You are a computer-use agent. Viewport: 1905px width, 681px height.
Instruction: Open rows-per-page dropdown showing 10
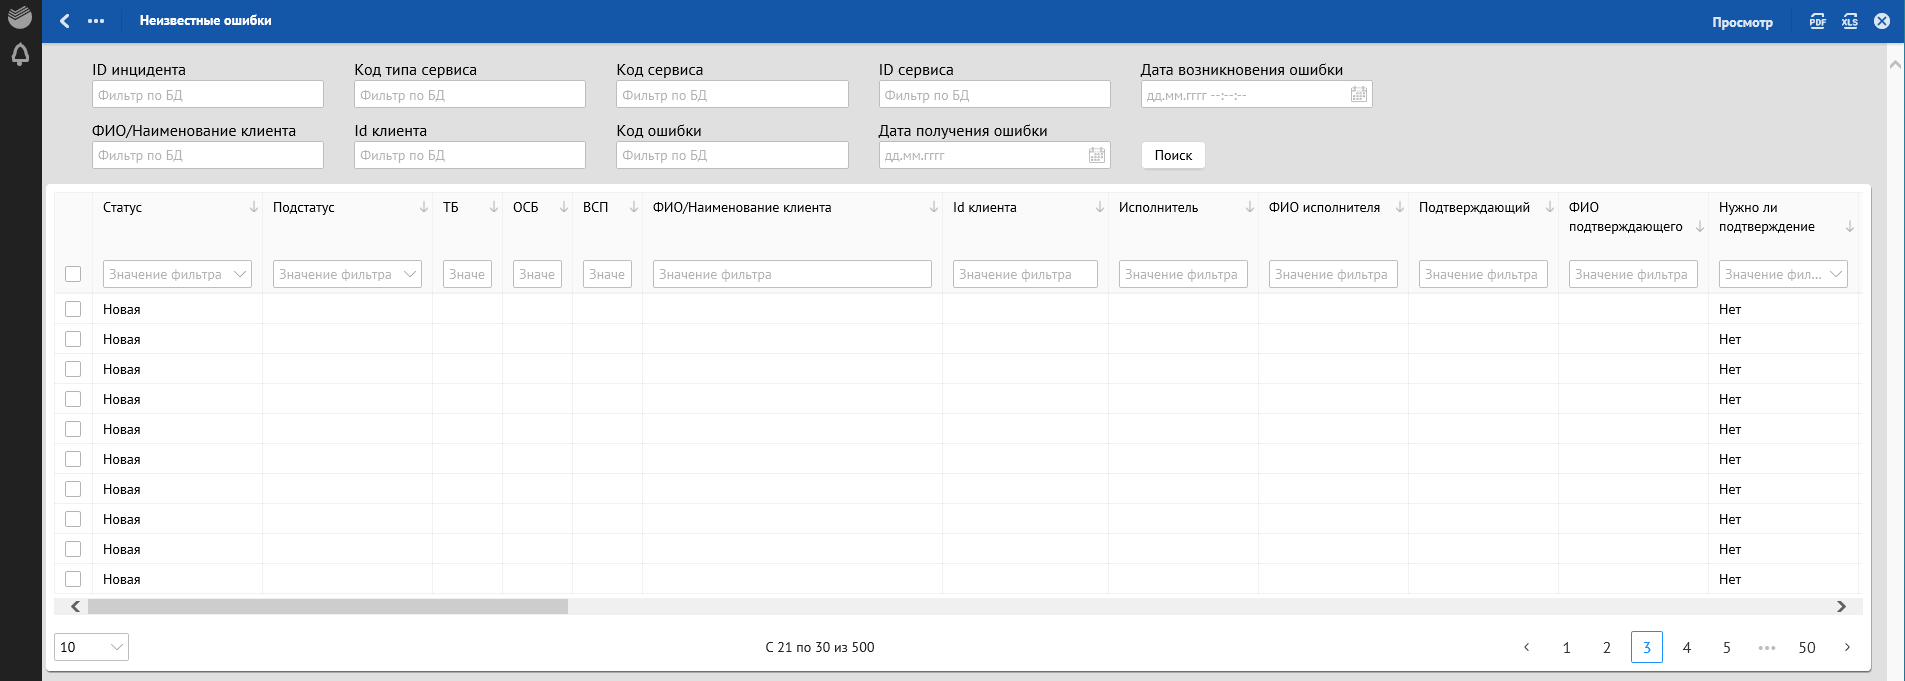coord(91,647)
